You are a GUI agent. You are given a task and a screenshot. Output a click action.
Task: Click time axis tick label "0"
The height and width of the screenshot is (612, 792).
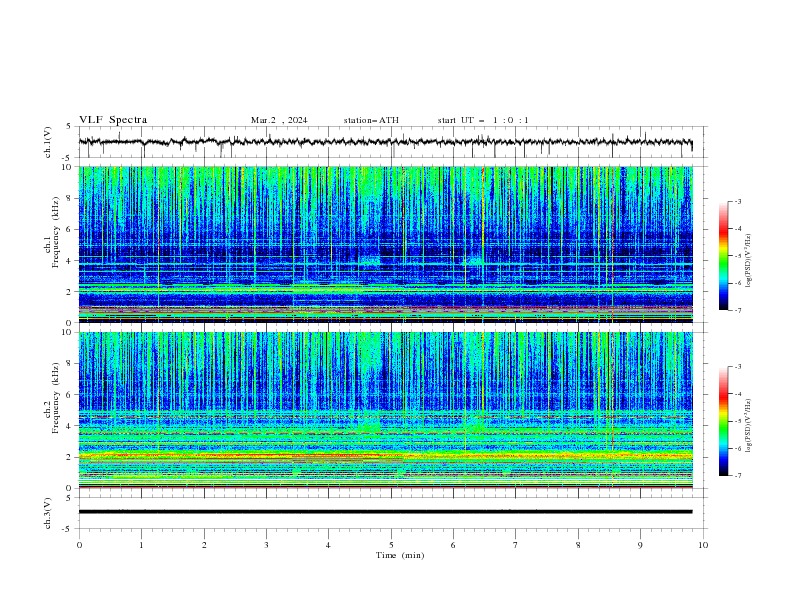click(79, 545)
